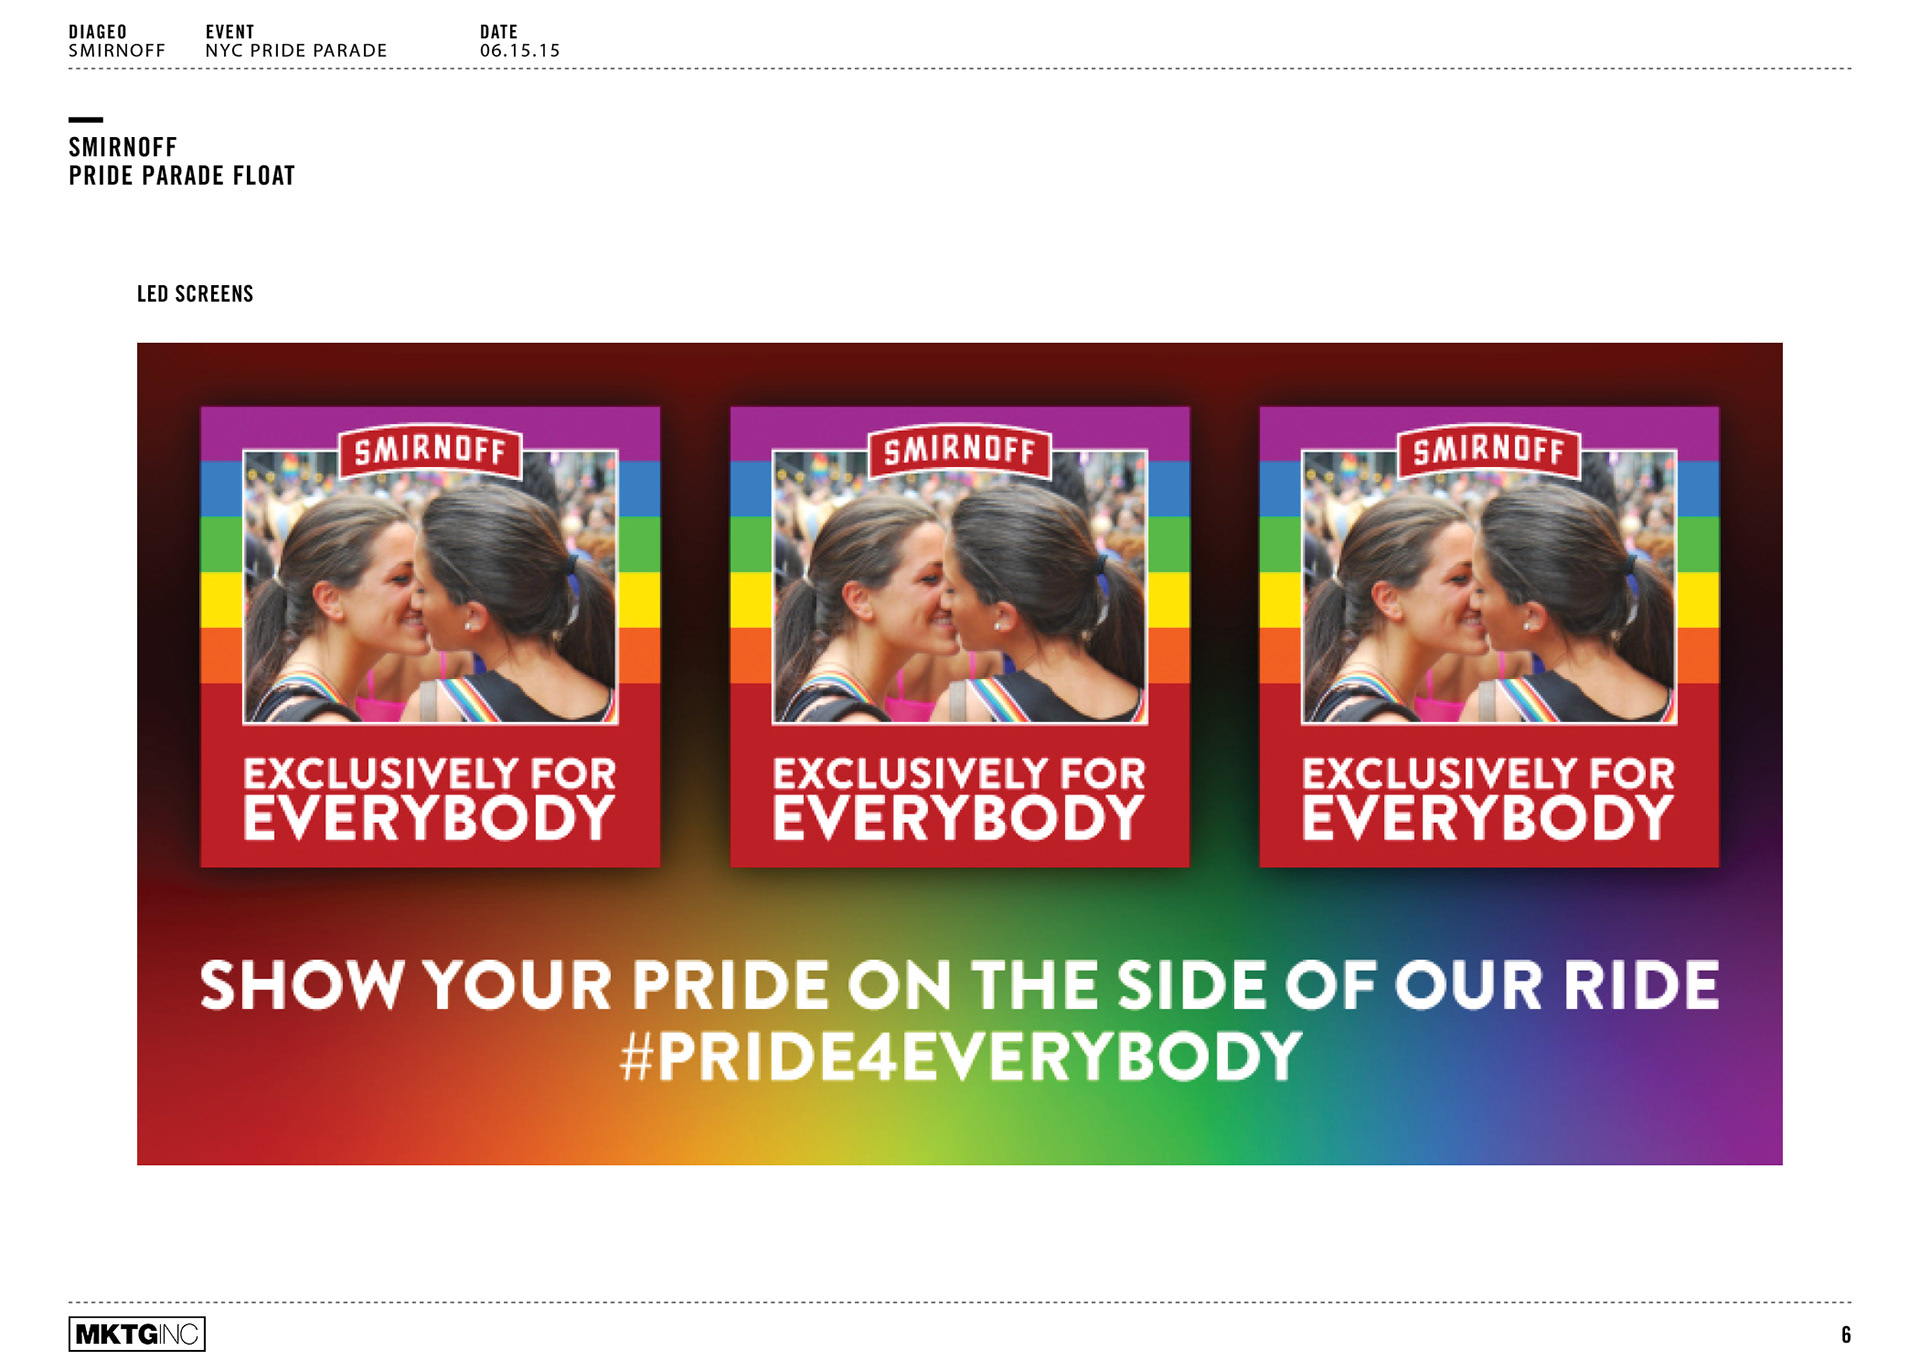1920x1371 pixels.
Task: Click 'SHOW YOUR PRIDE ON THE SIDE OF OUR RIDE'
Action: 960,985
